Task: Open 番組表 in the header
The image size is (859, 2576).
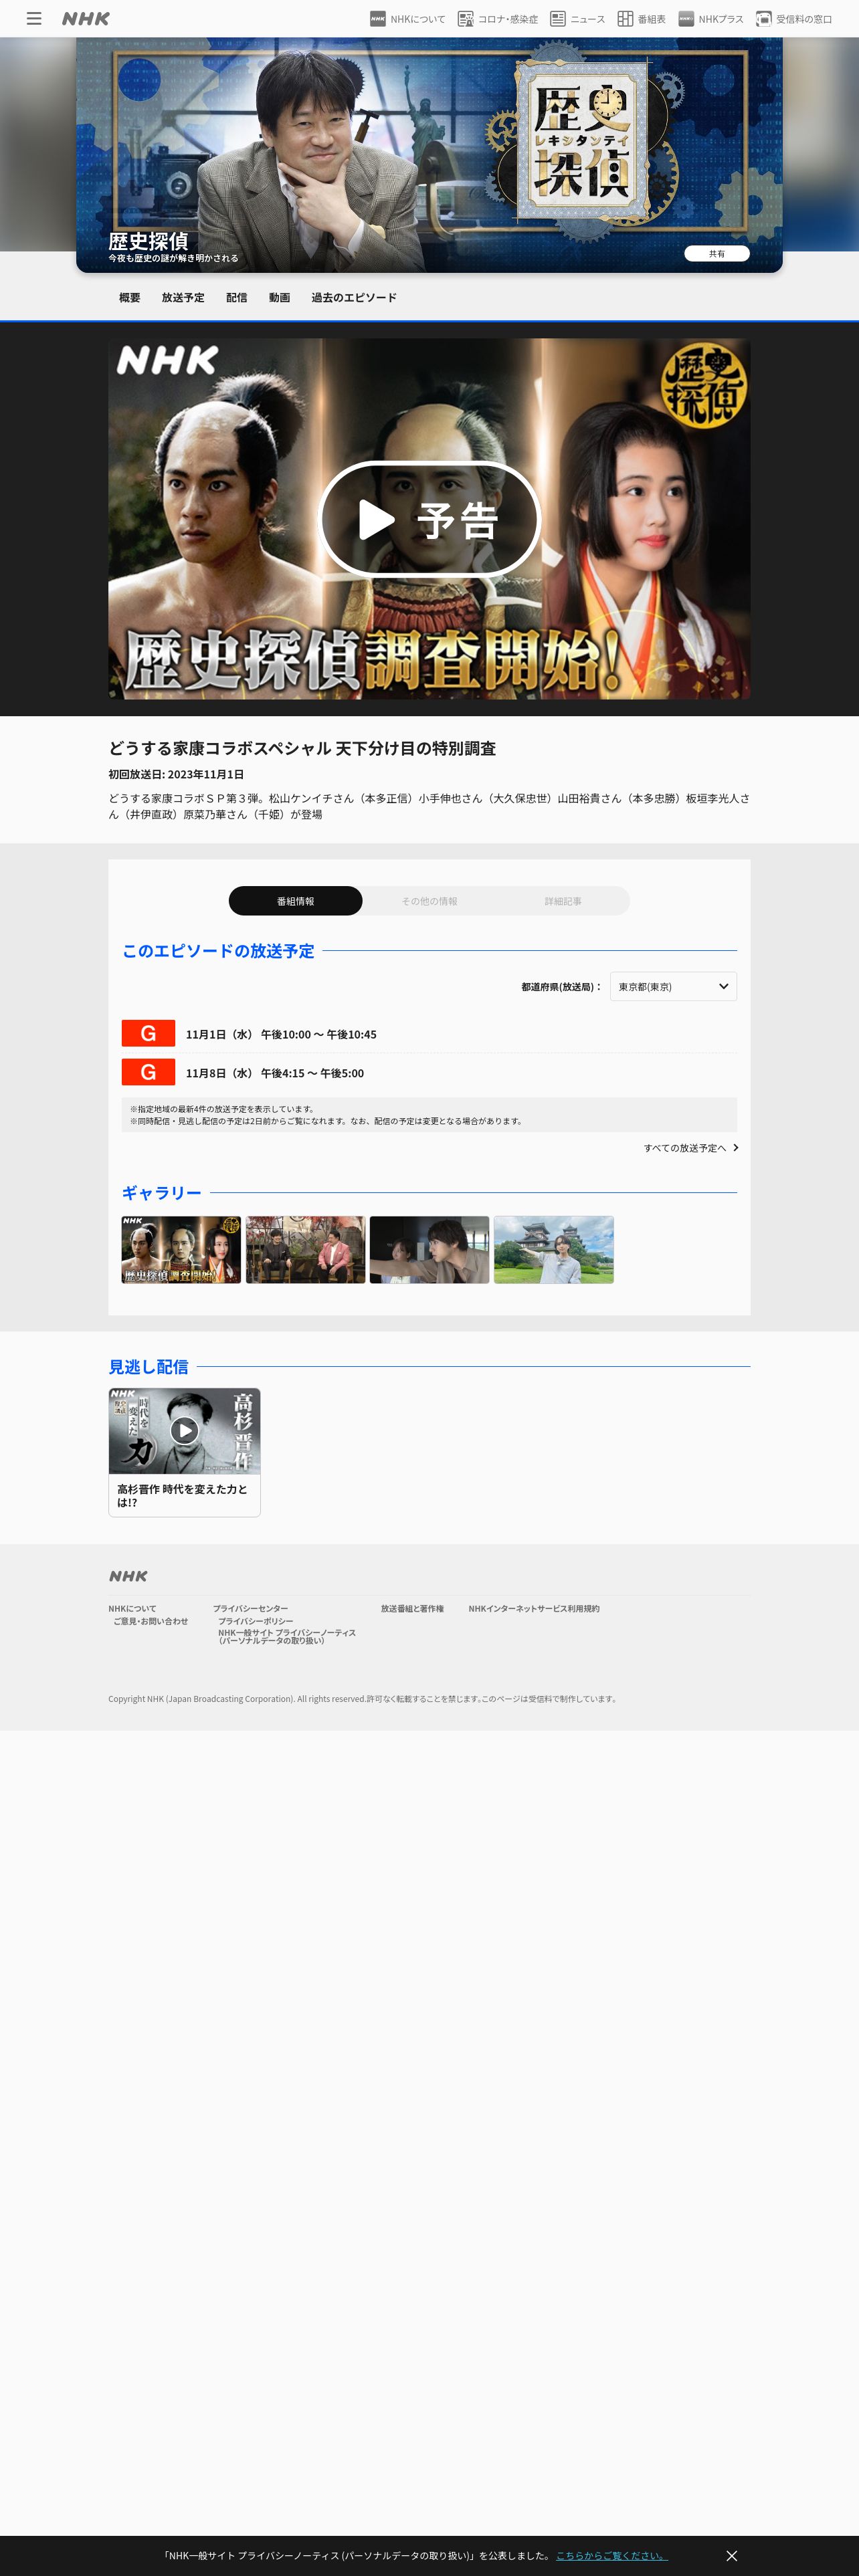Action: (641, 18)
